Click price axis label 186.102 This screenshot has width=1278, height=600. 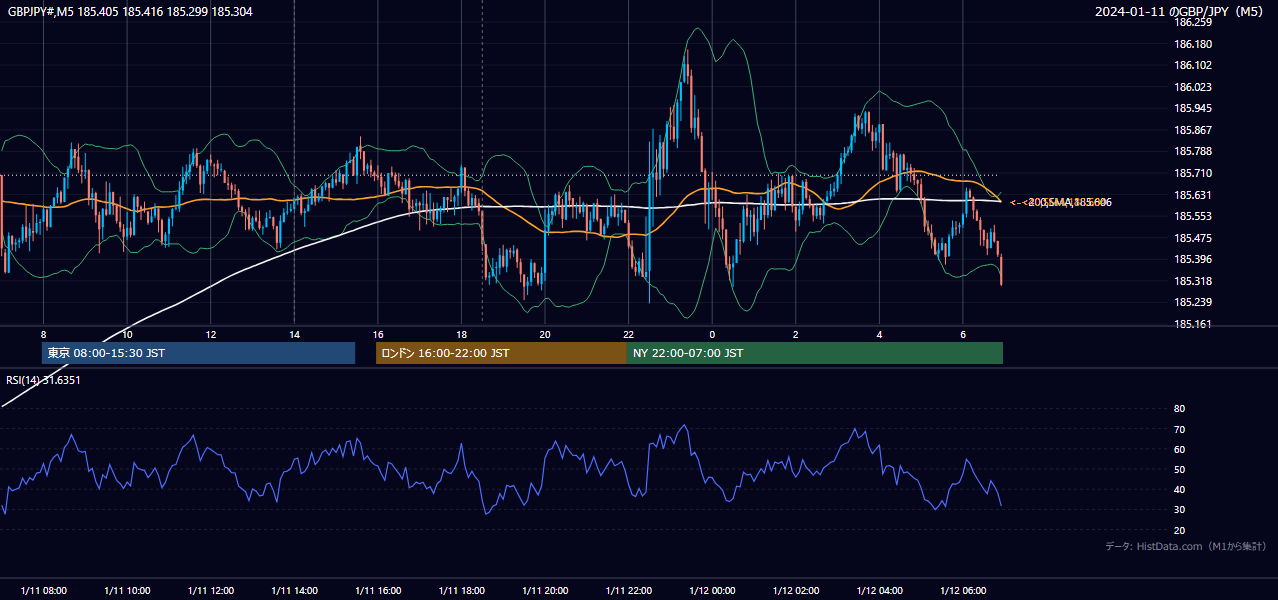[1192, 65]
